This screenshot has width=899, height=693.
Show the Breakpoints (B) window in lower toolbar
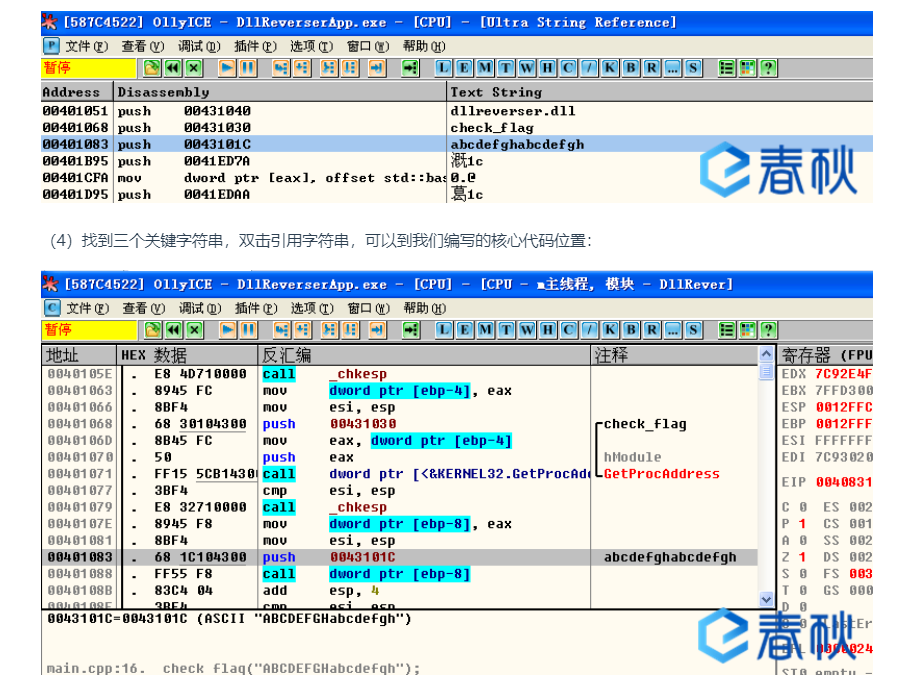pos(631,329)
